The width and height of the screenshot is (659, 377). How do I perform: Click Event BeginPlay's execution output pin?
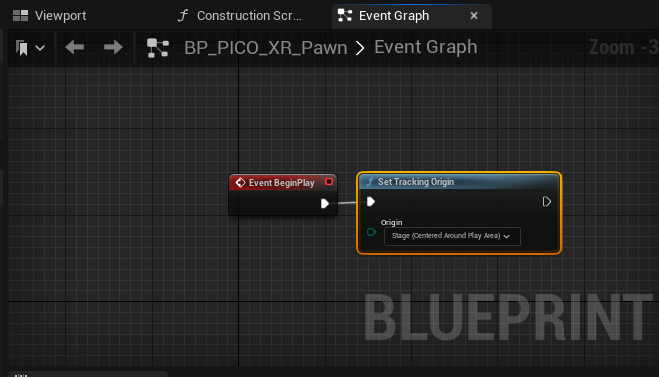click(324, 204)
